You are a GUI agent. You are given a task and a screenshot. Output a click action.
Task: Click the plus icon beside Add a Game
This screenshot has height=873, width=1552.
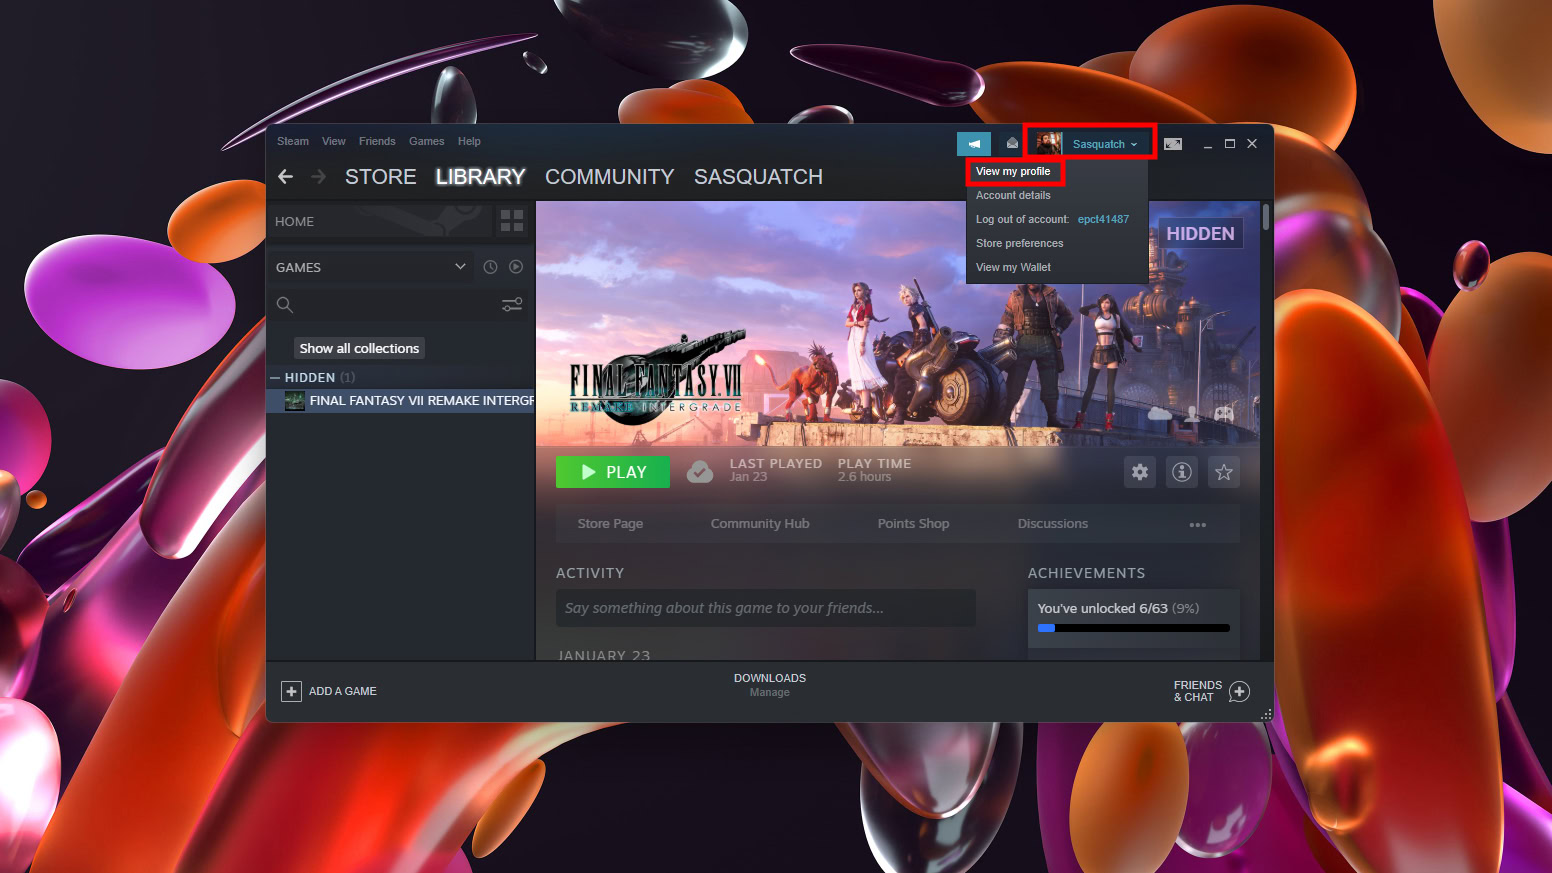click(291, 691)
